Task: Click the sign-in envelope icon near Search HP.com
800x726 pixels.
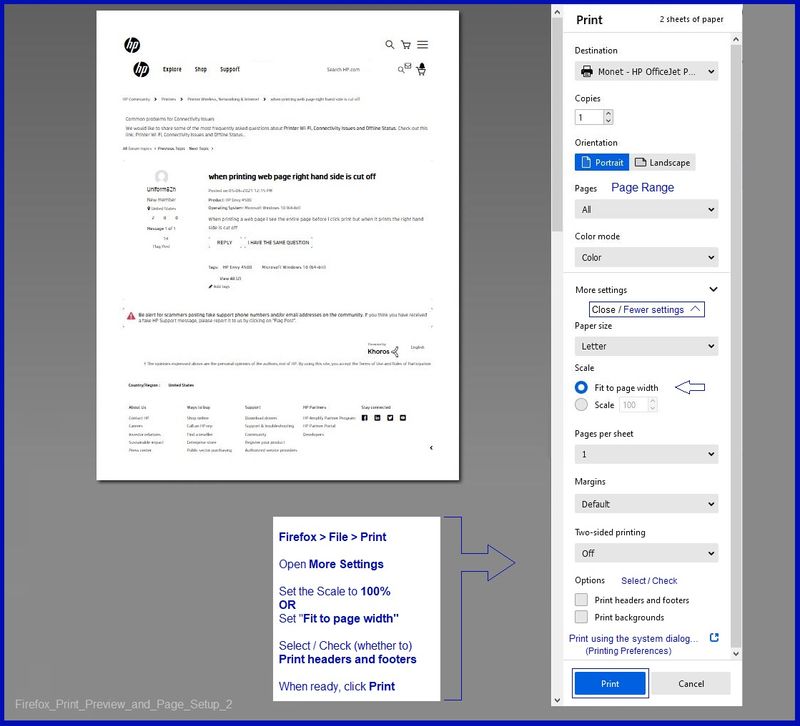Action: (x=409, y=65)
